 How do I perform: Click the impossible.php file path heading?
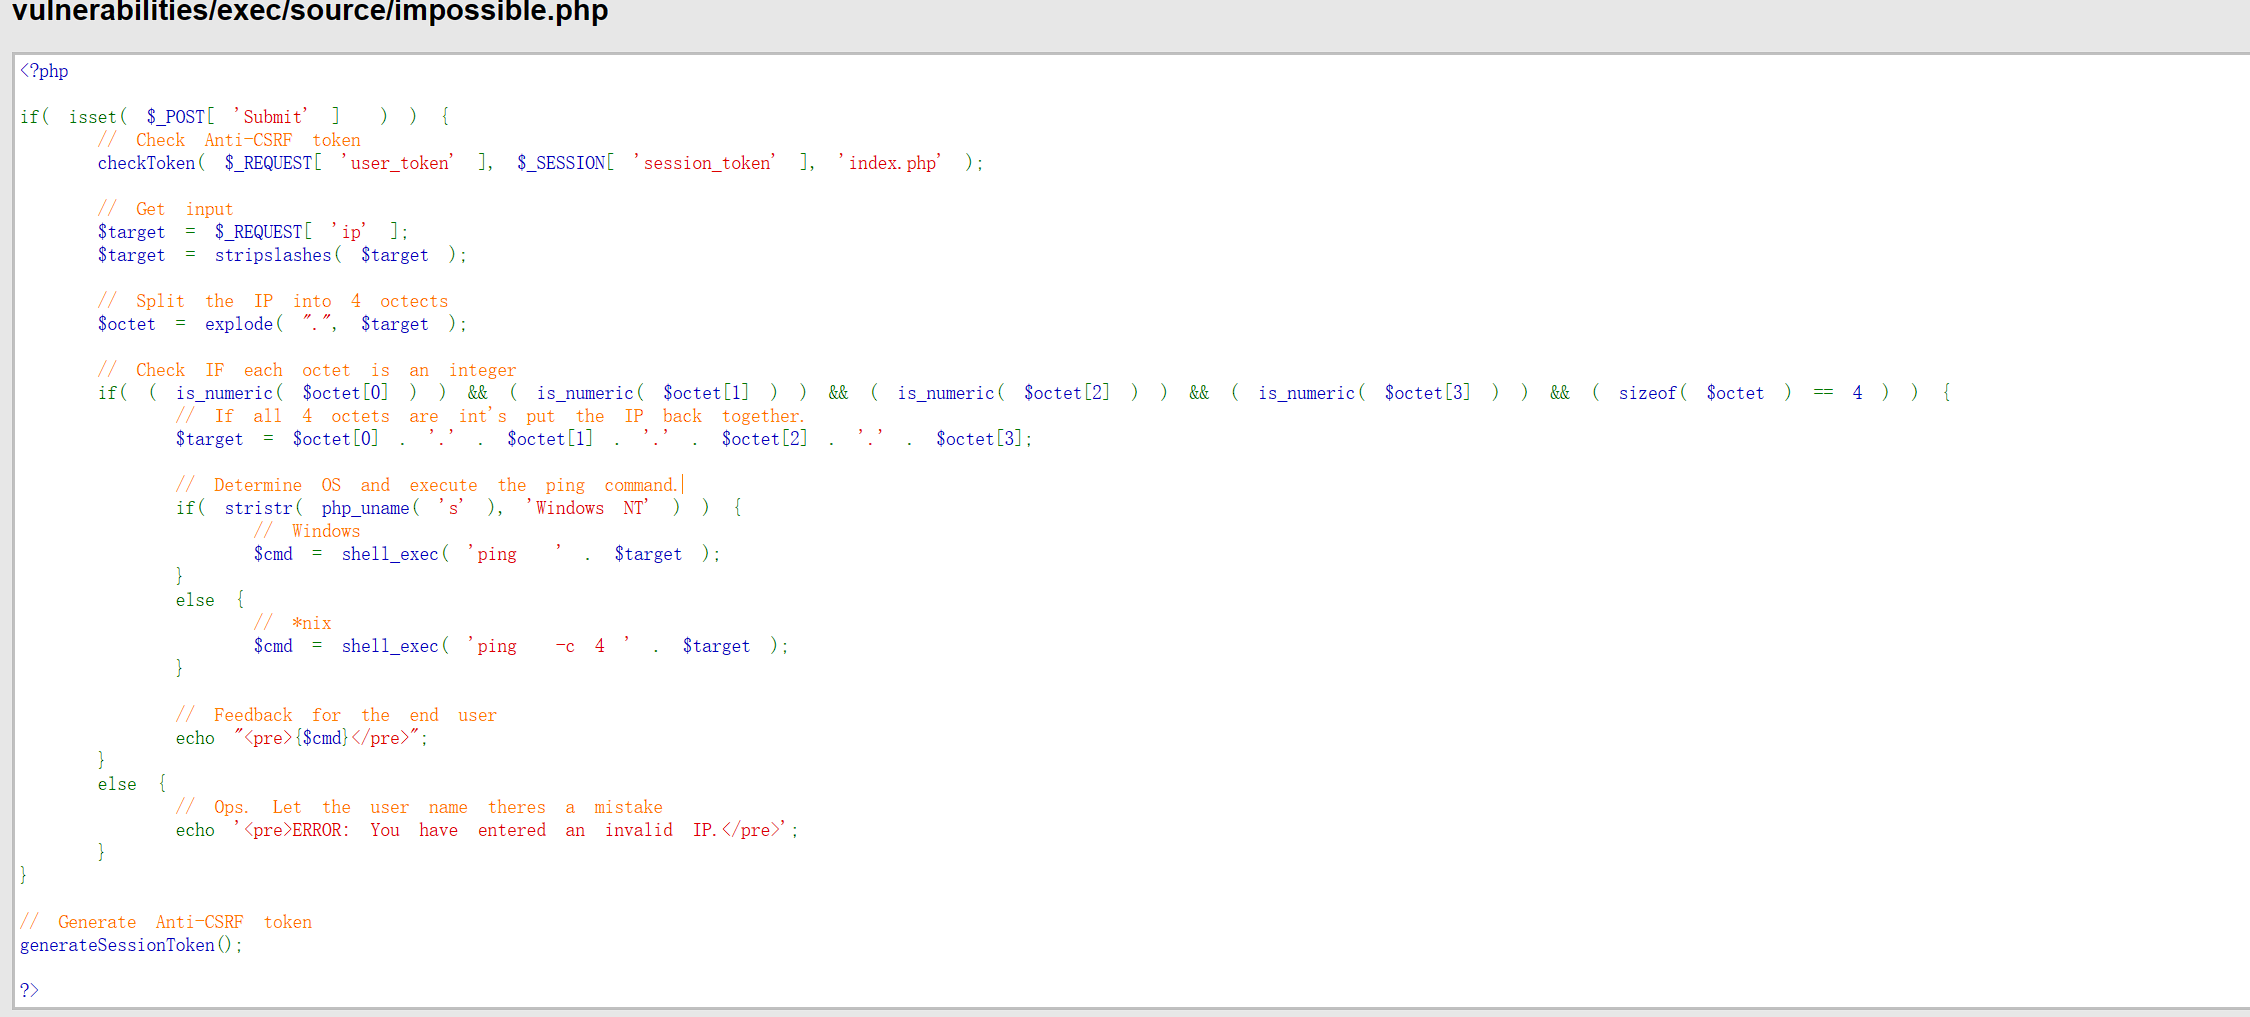310,13
